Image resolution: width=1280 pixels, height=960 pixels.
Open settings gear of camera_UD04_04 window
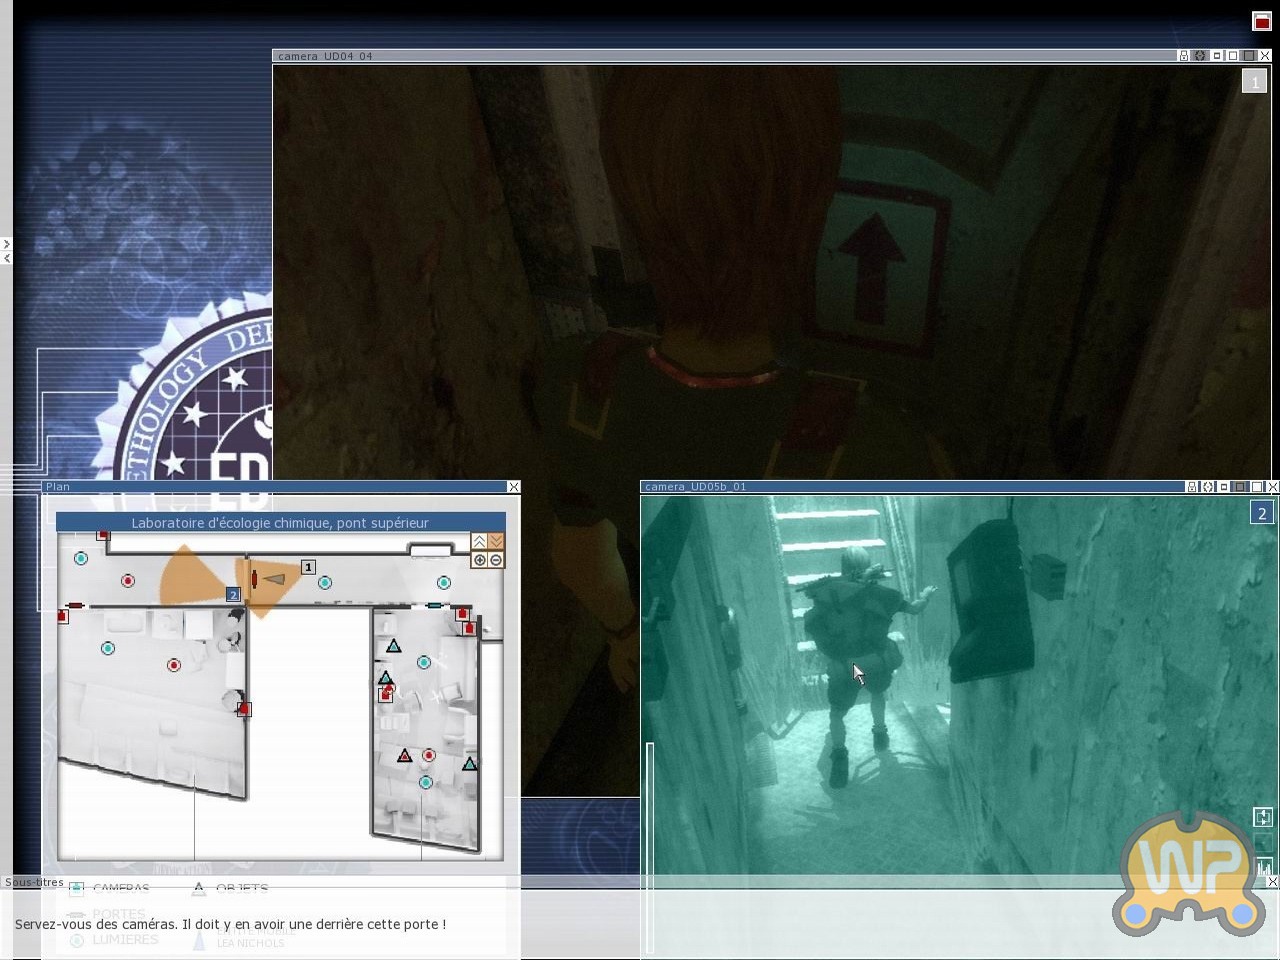[1200, 56]
